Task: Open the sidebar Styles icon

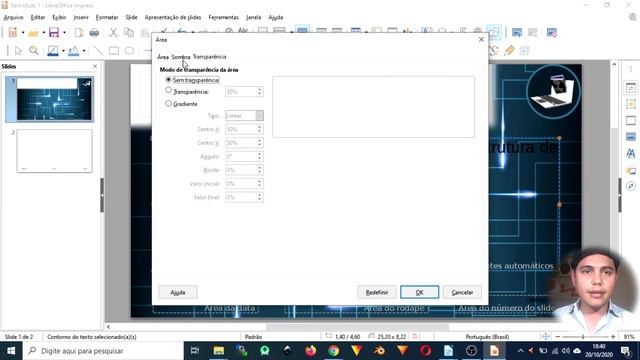Action: [x=631, y=153]
